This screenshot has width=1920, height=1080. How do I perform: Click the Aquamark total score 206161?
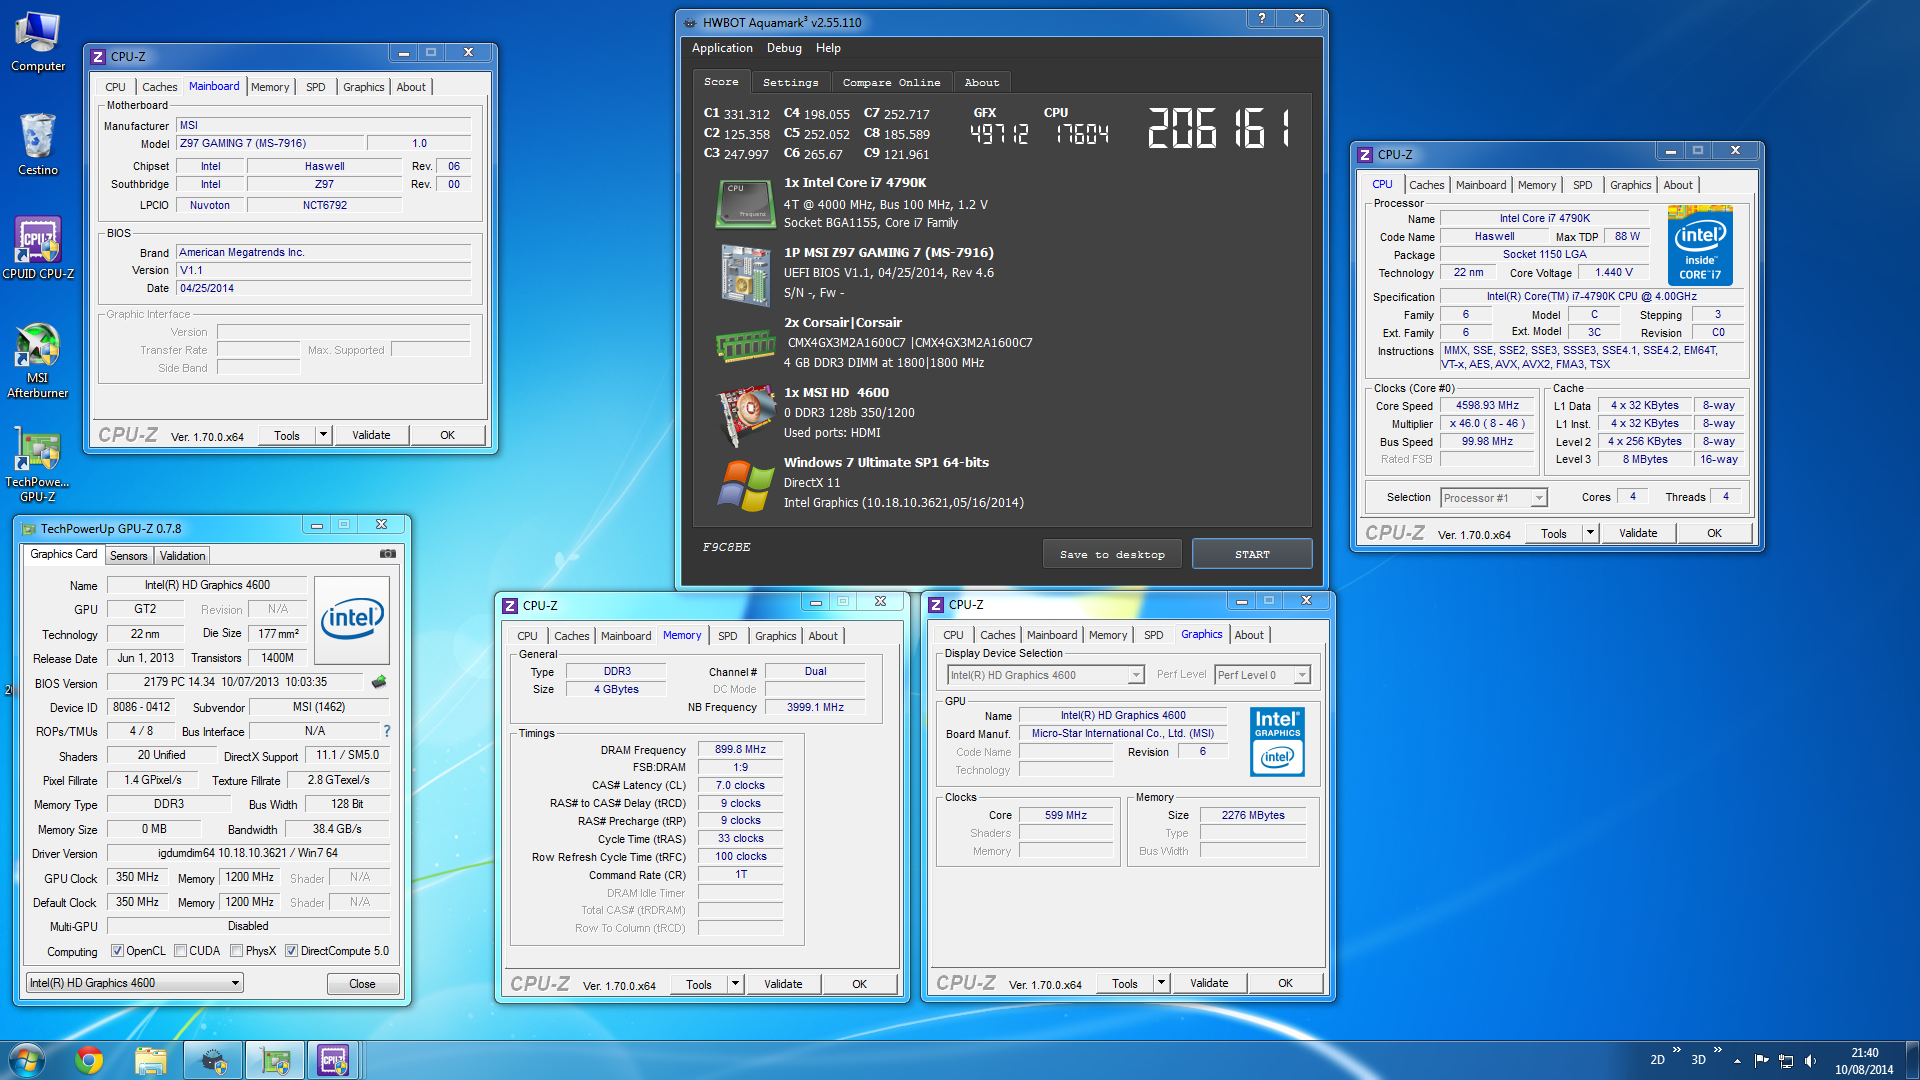tap(1220, 129)
